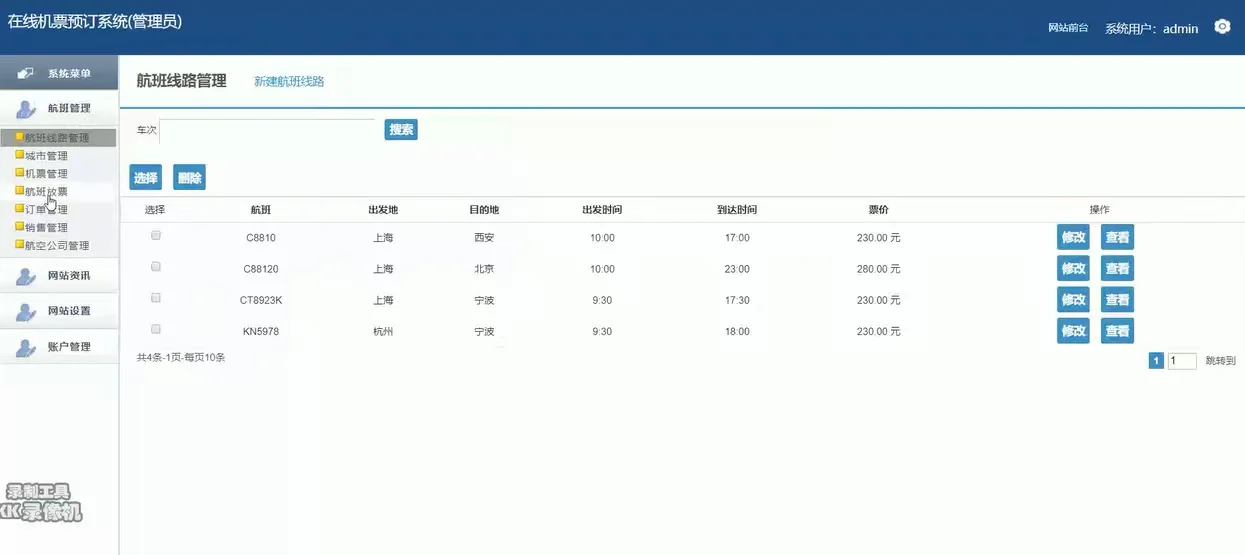
Task: Click the yellow folder icon next to 城市管理
Action: pyautogui.click(x=19, y=155)
